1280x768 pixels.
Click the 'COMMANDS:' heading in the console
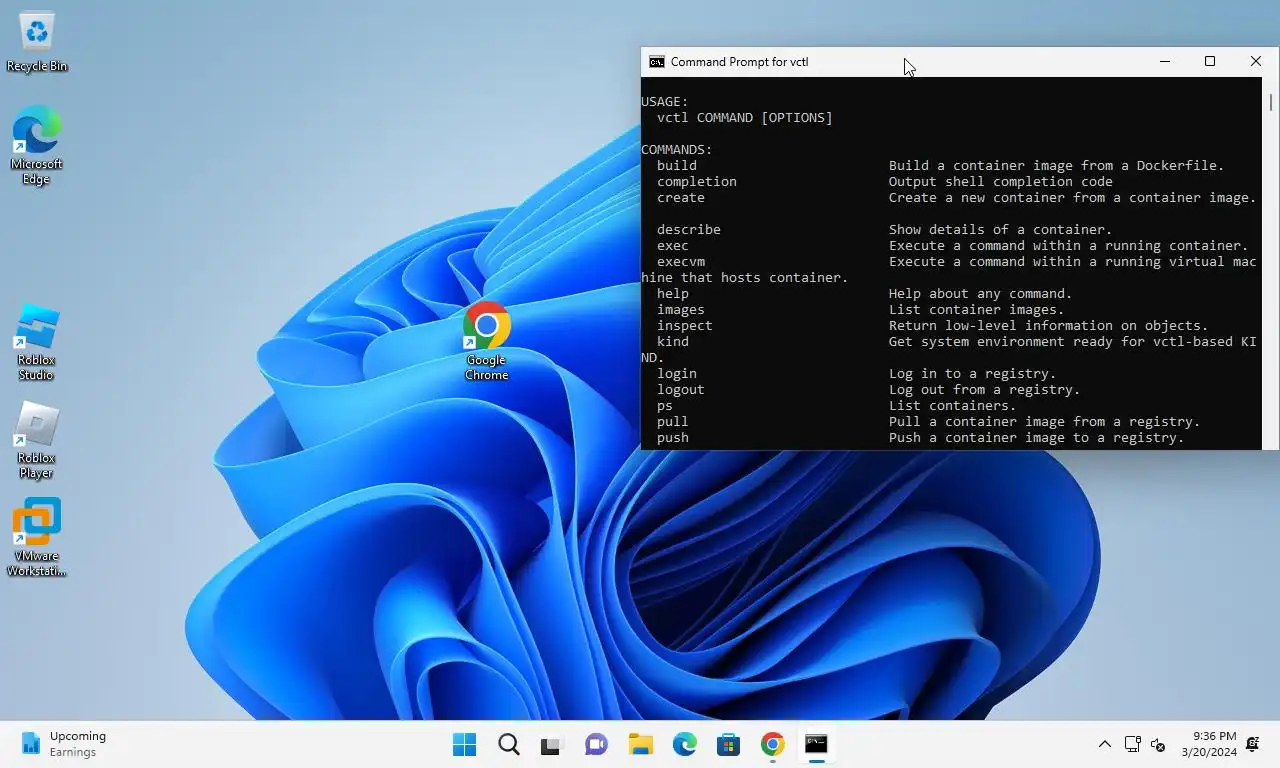[x=677, y=150]
